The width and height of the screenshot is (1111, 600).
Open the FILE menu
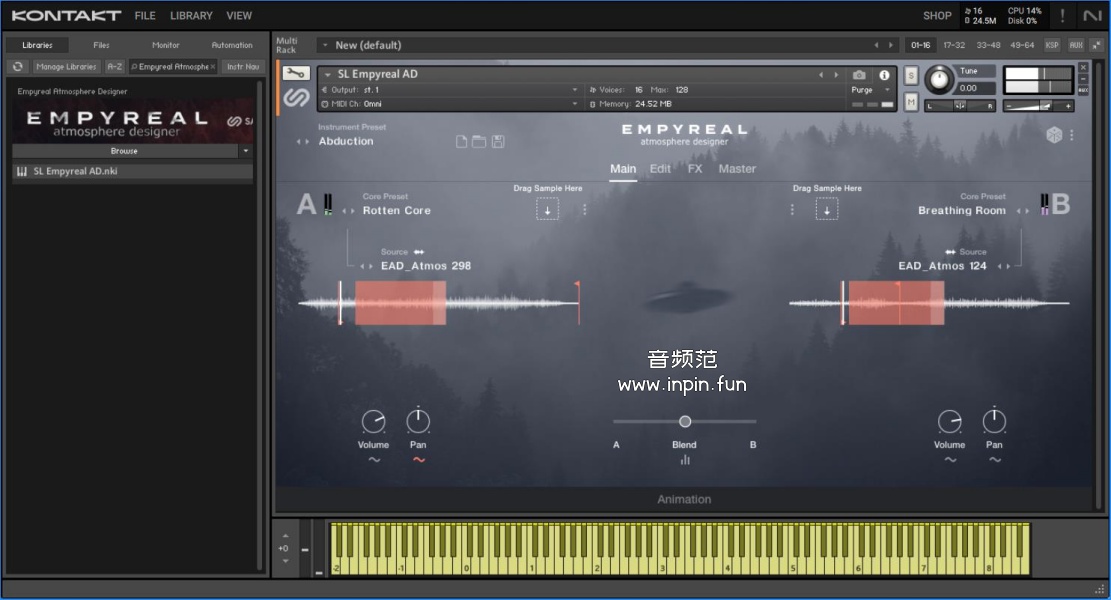[x=145, y=16]
